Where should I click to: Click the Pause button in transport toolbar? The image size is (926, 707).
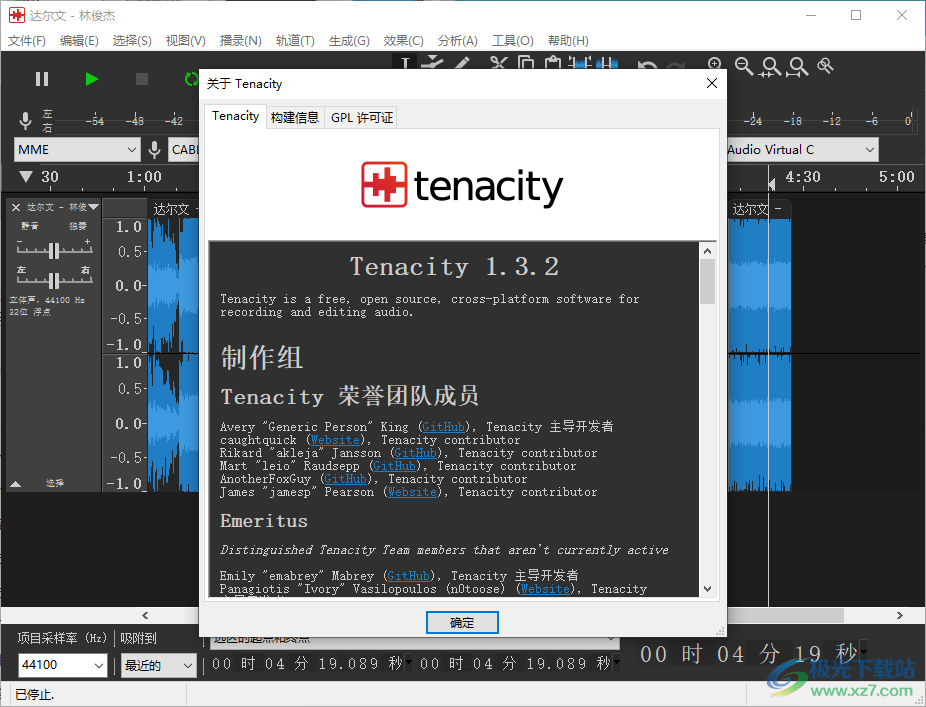coord(41,79)
